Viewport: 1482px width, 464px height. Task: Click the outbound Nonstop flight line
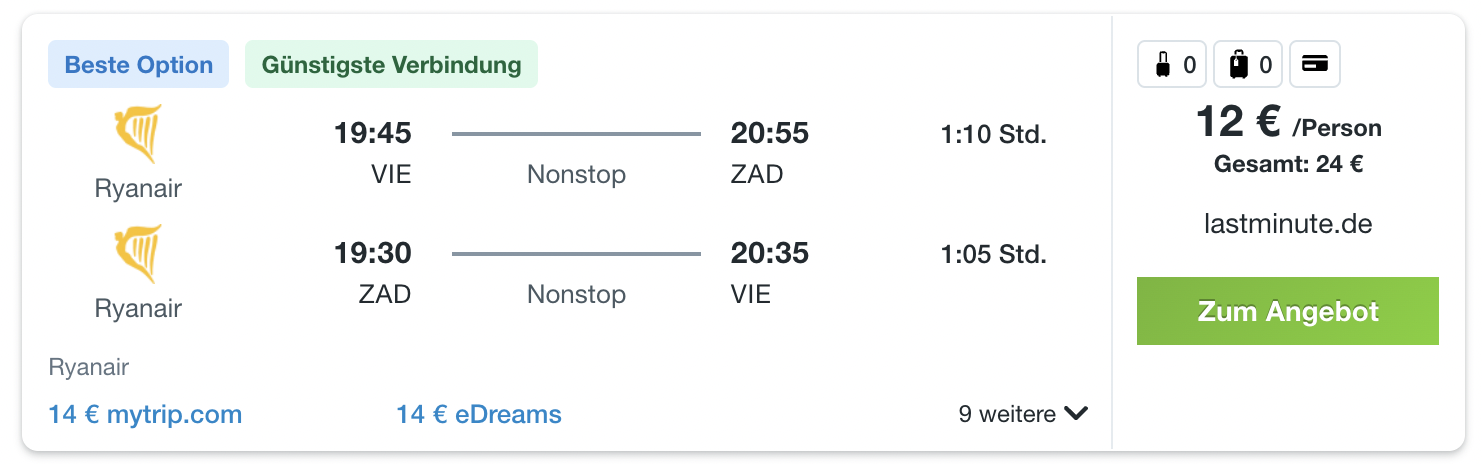(x=576, y=133)
